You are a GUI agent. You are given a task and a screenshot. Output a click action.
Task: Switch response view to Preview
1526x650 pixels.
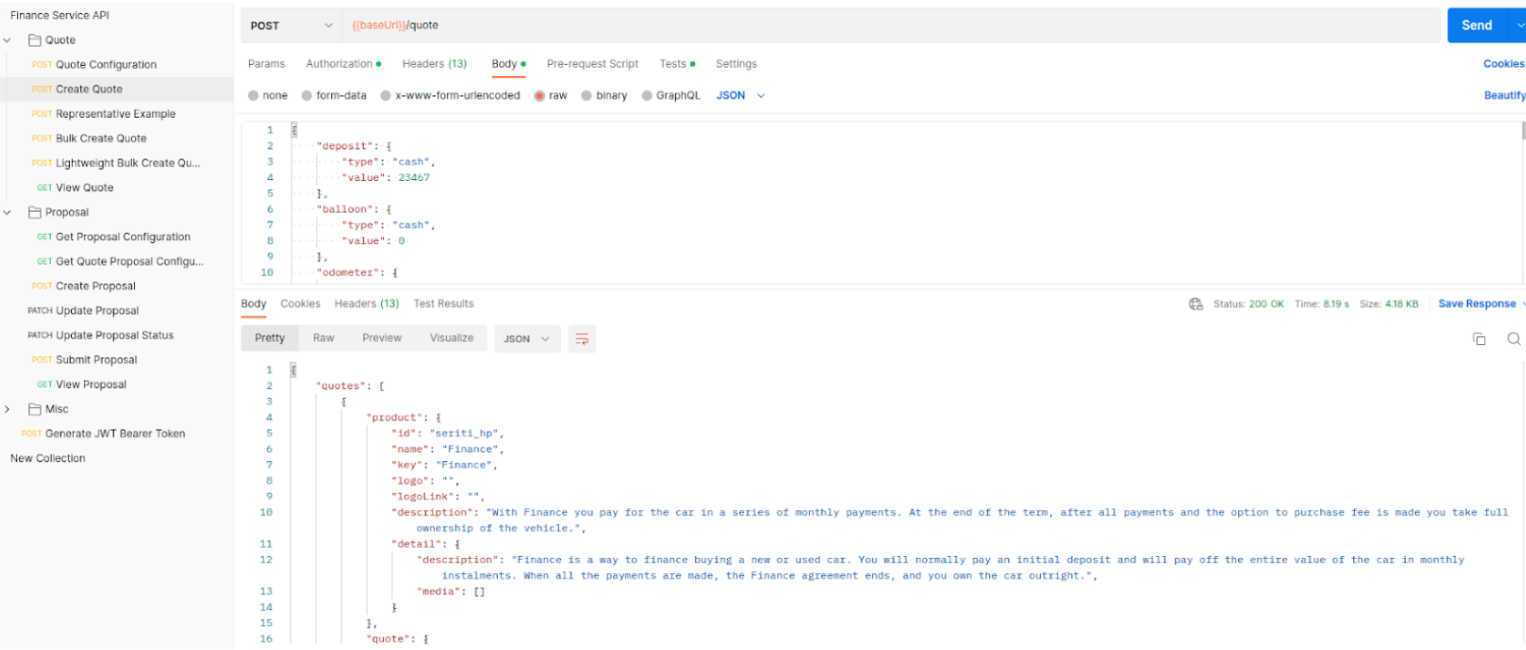382,338
